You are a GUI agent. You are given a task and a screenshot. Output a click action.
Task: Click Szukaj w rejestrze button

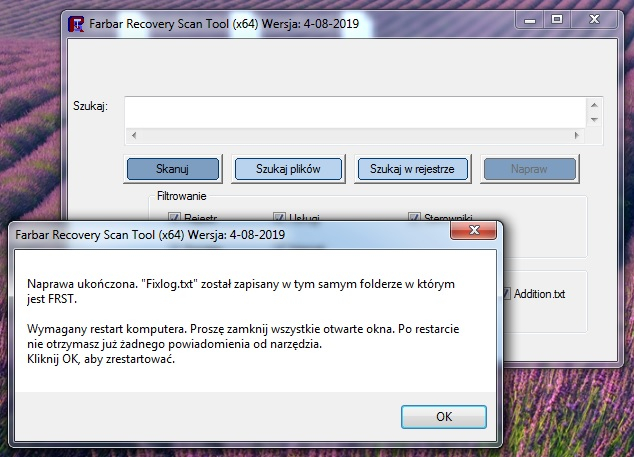click(x=412, y=169)
